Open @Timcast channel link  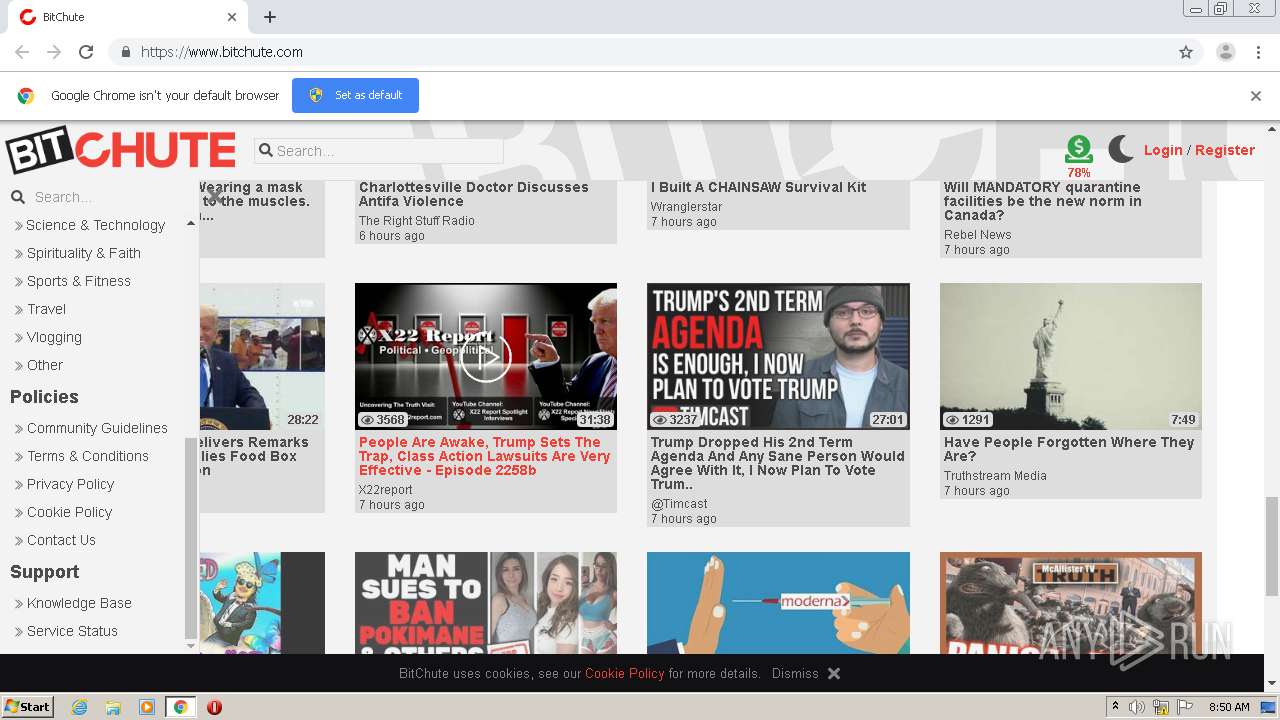679,504
